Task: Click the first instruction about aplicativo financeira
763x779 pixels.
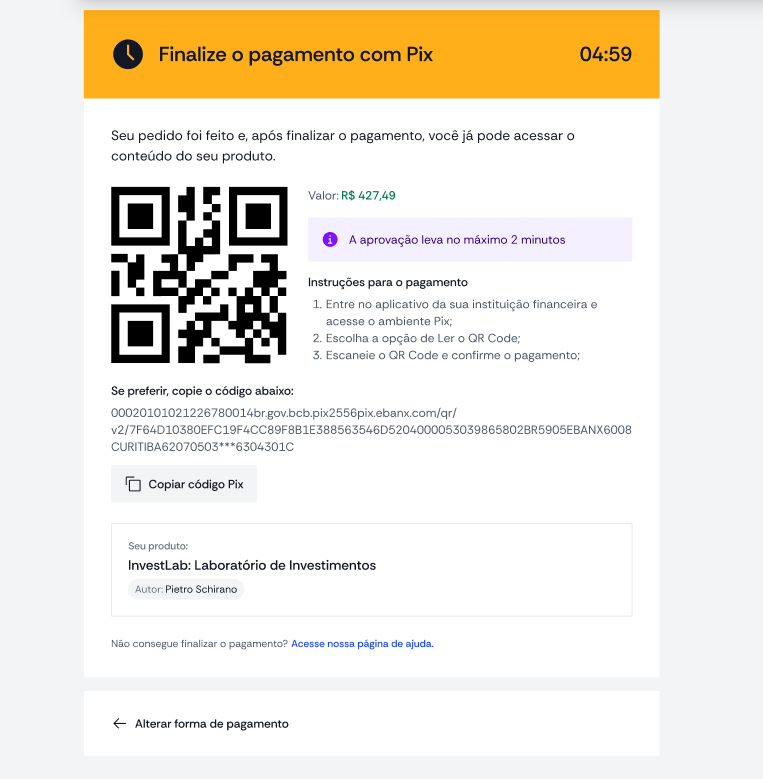Action: (455, 312)
